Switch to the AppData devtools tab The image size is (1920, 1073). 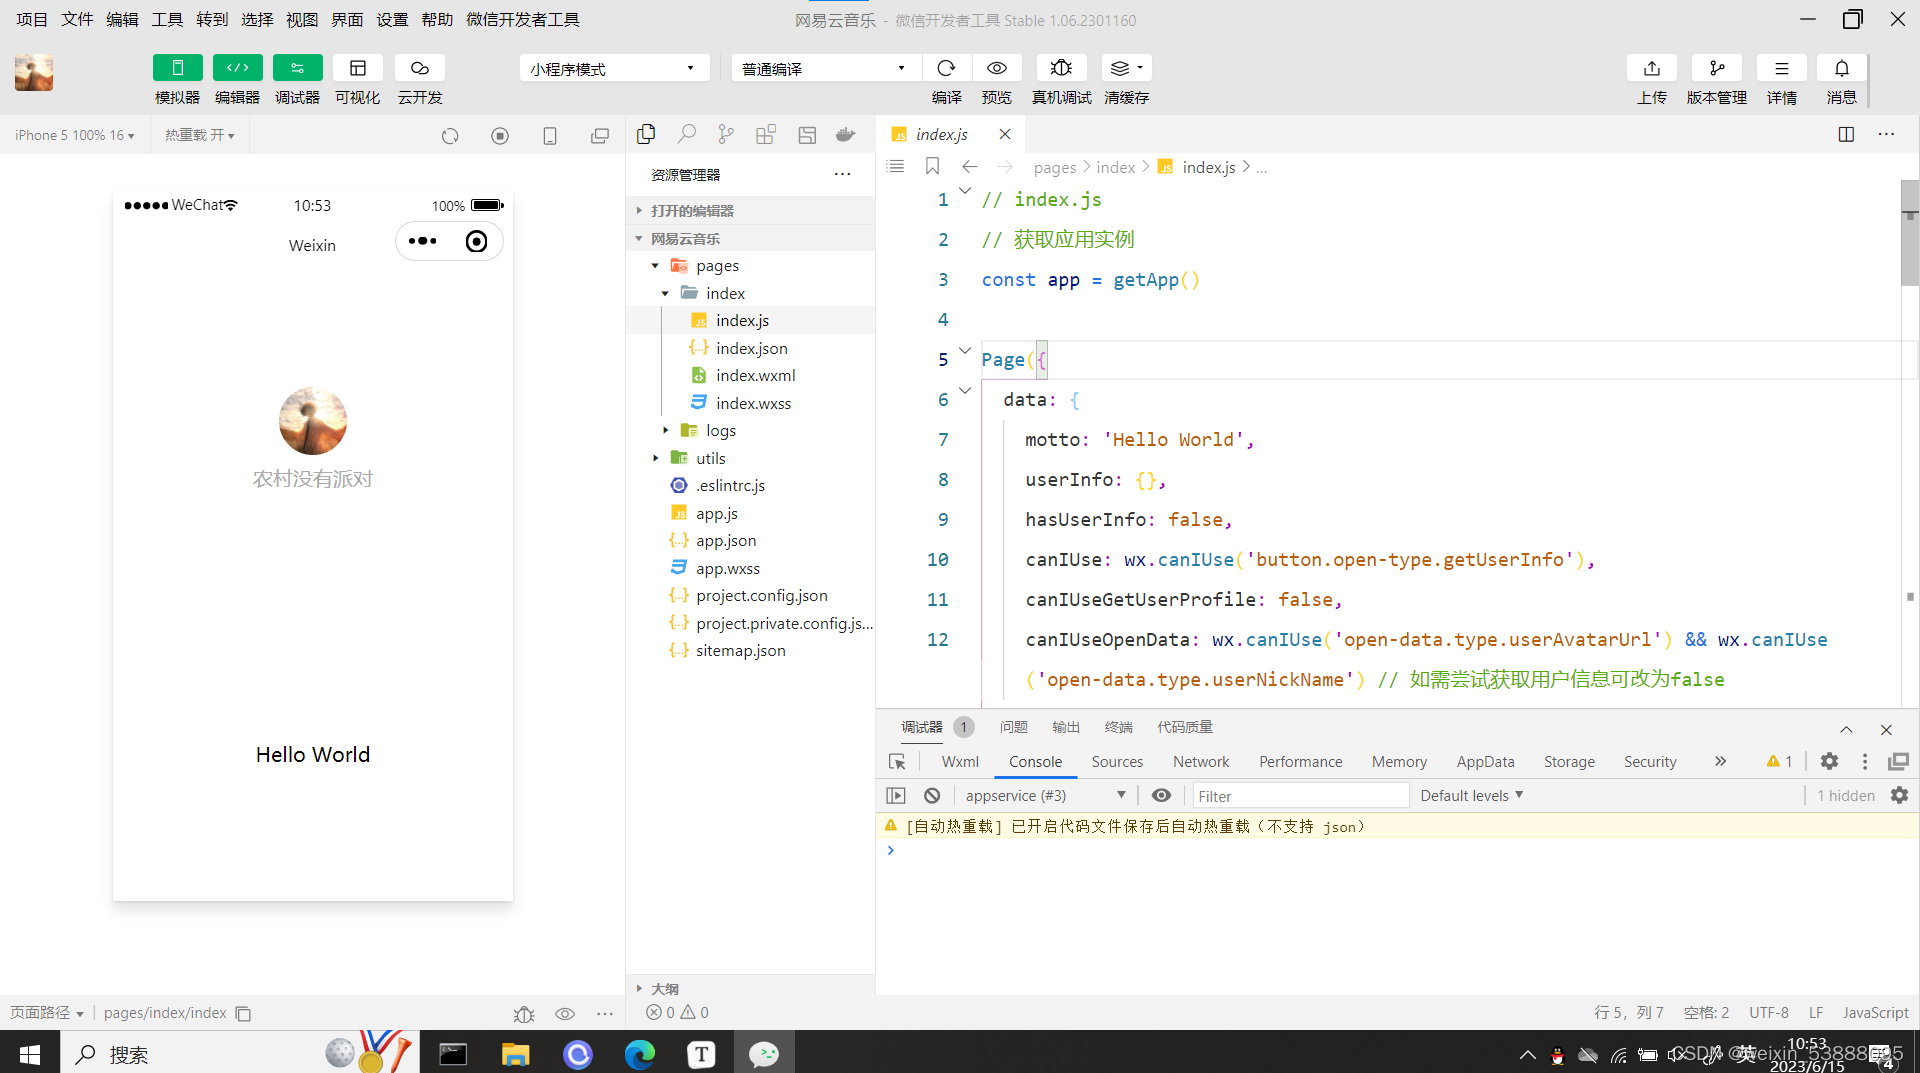[1485, 762]
